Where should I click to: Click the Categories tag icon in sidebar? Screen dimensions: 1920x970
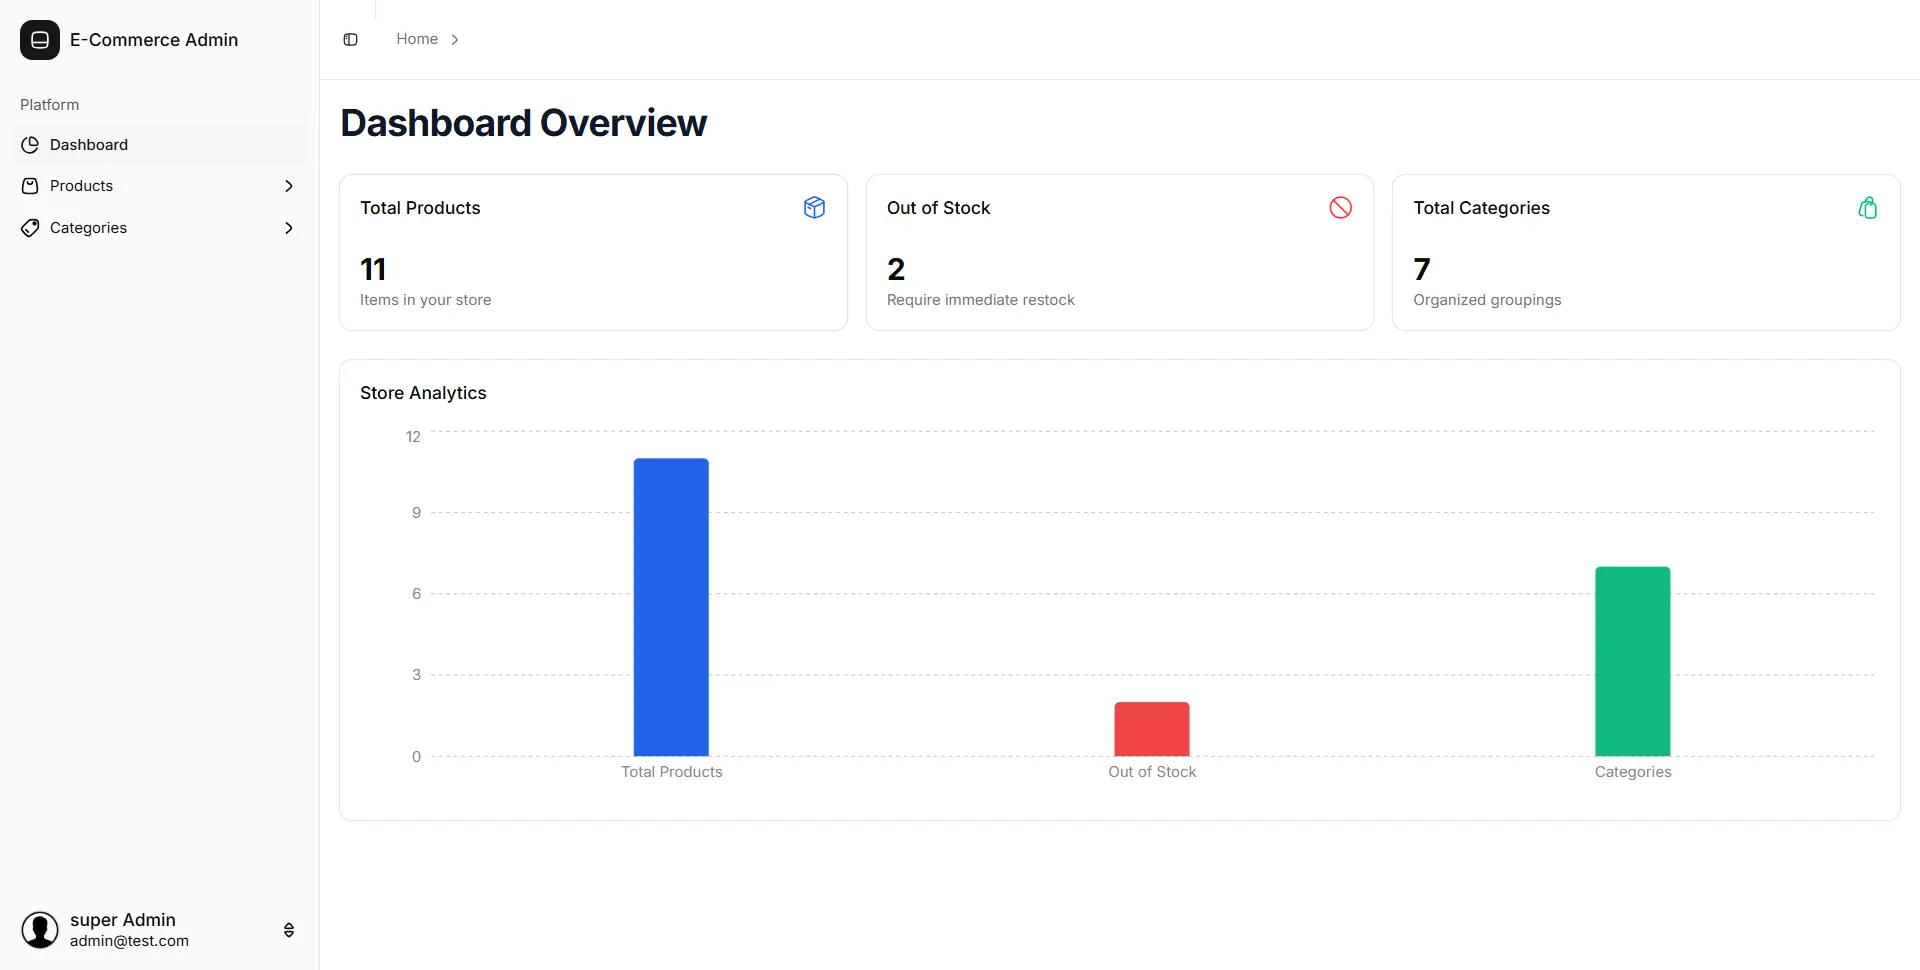click(30, 228)
